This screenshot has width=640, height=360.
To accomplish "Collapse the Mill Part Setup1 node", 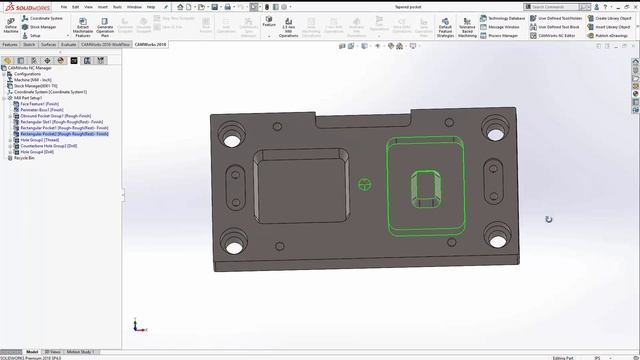I will pos(4,98).
